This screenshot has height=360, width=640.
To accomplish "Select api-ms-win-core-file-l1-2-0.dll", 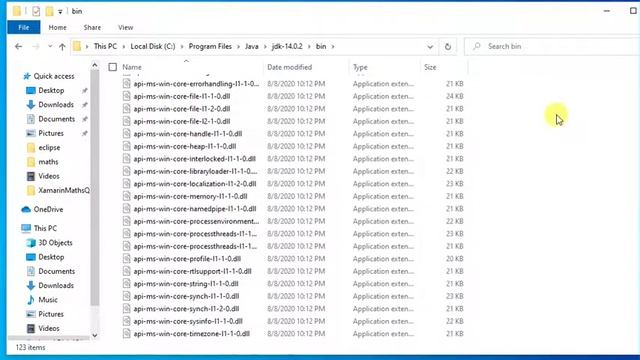I will click(x=182, y=109).
